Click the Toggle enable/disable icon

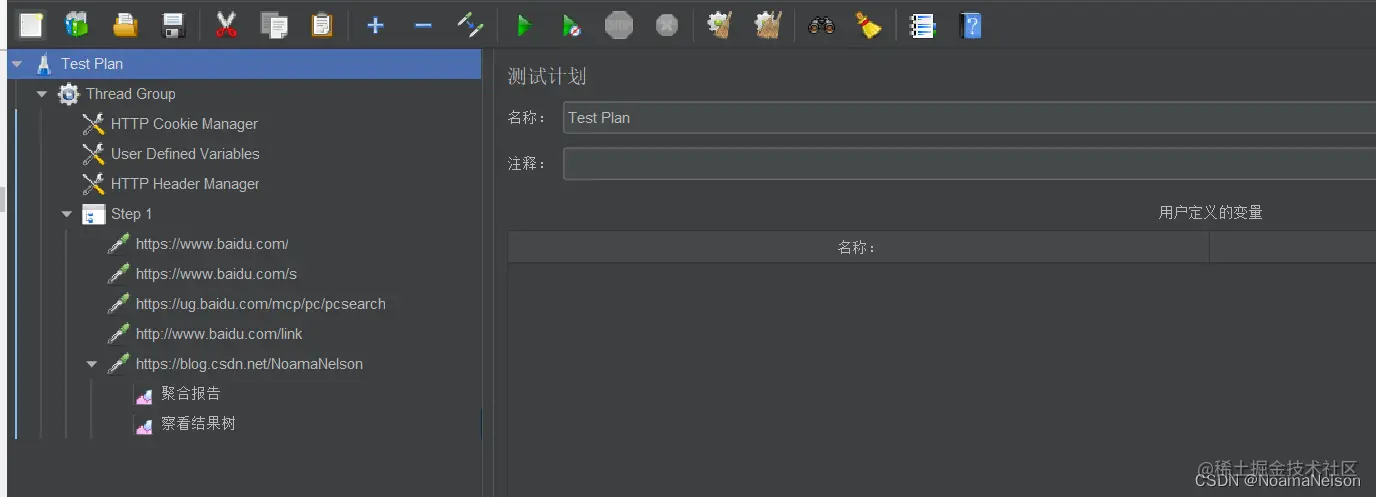point(470,25)
